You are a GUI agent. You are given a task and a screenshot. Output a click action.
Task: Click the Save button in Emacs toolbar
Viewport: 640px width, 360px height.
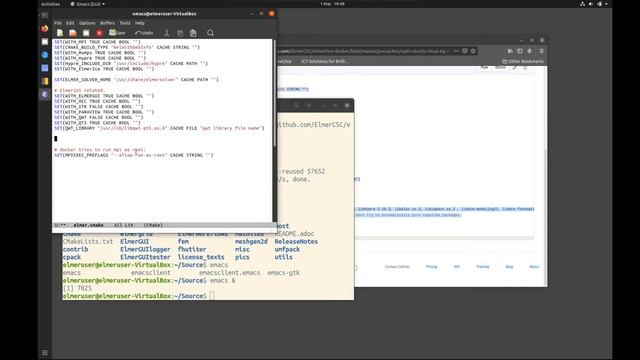point(117,33)
